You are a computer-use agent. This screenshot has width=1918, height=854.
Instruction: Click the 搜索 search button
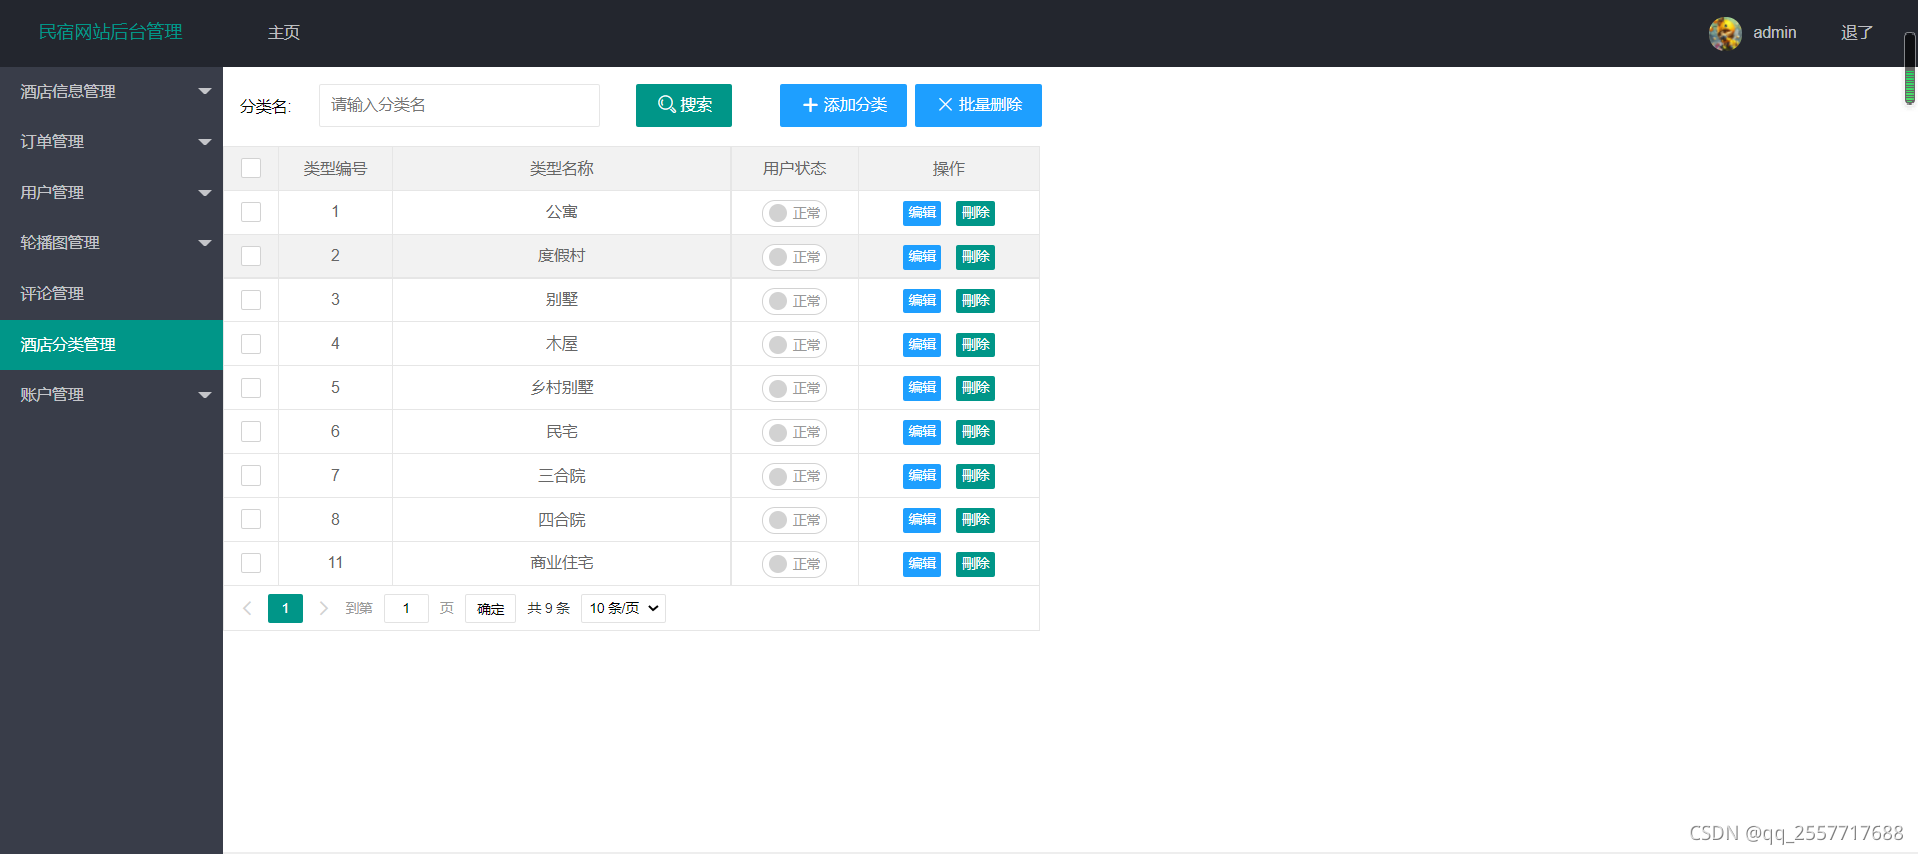pos(684,105)
